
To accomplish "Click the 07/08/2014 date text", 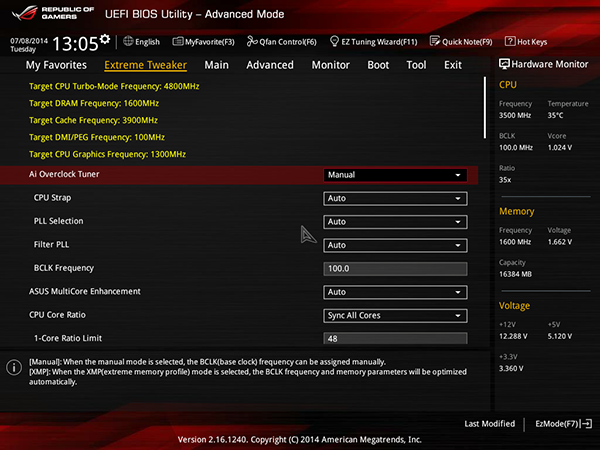I will pos(29,41).
